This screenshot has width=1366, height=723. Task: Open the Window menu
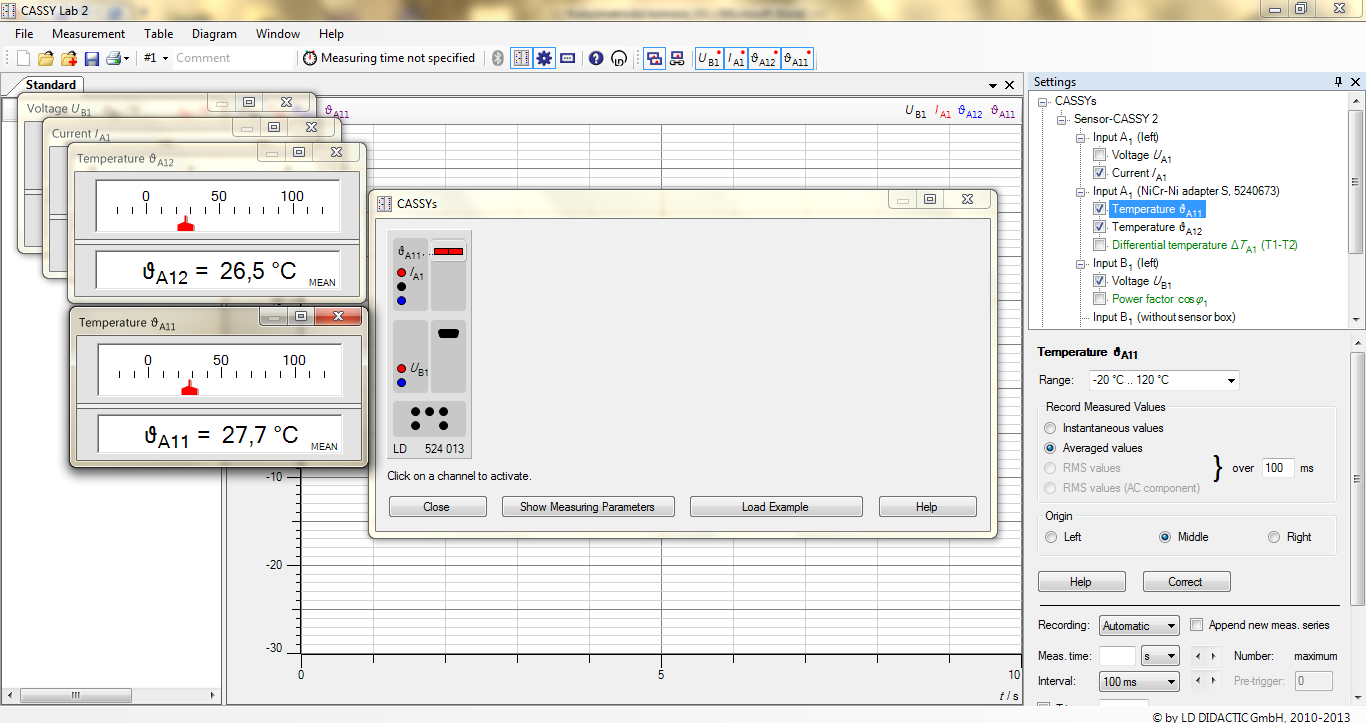(x=278, y=34)
